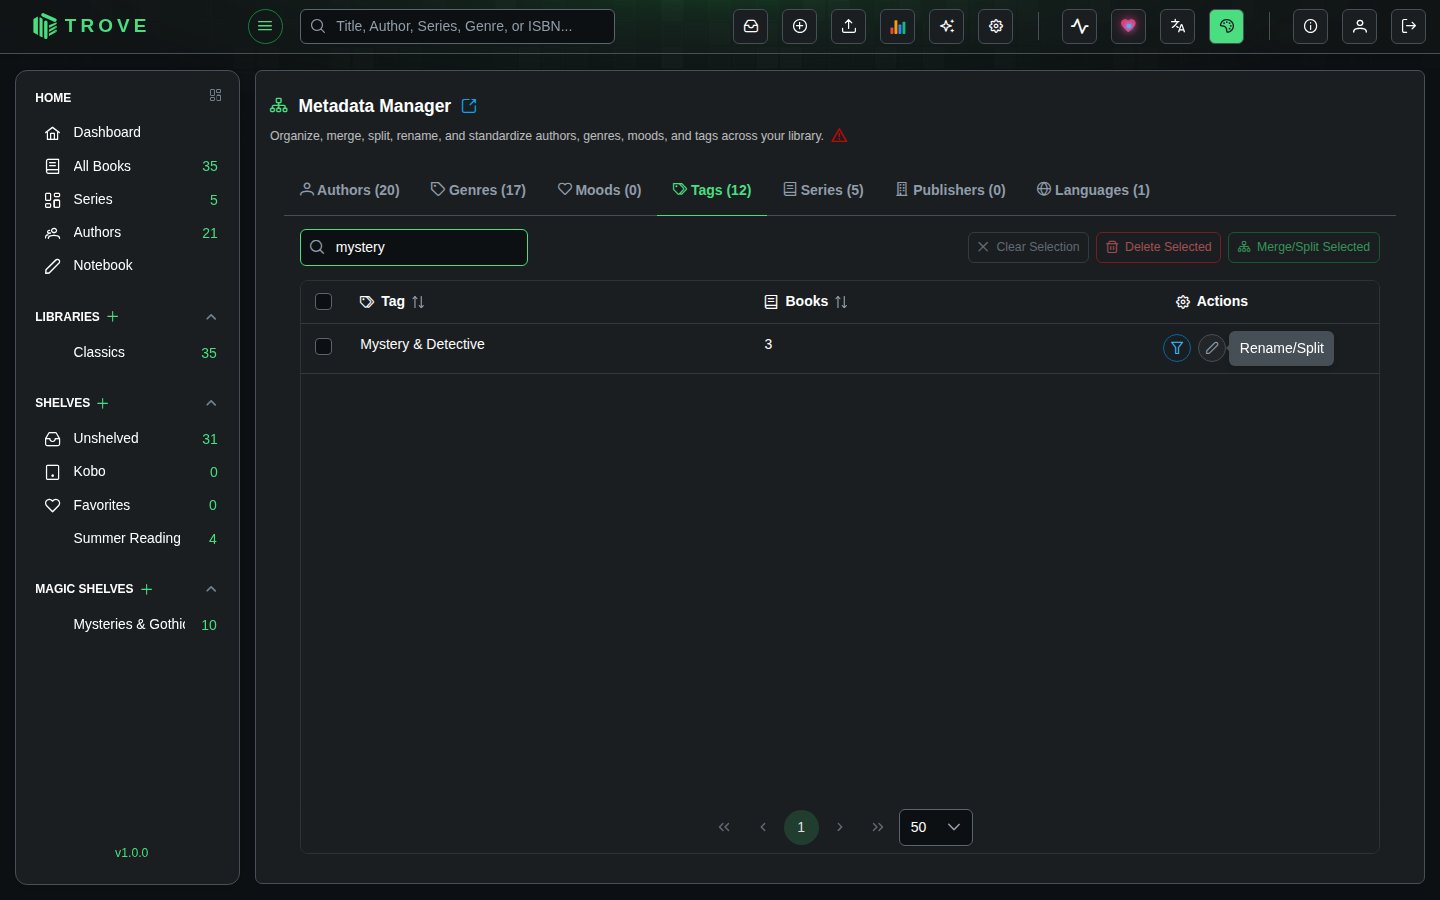The width and height of the screenshot is (1440, 900).
Task: Click the Home section layout icon
Action: point(215,96)
